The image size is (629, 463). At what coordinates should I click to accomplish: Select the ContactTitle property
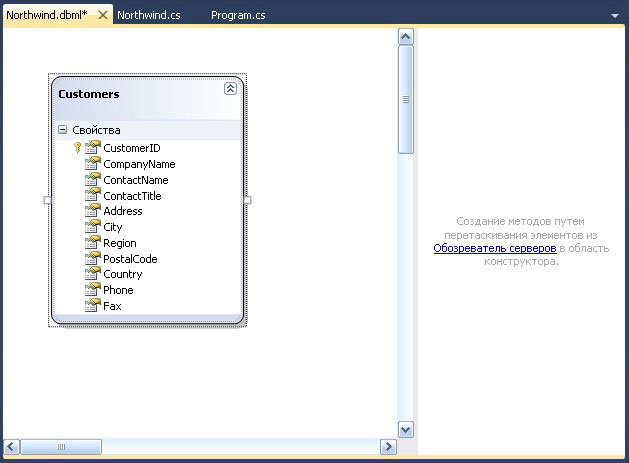(132, 196)
